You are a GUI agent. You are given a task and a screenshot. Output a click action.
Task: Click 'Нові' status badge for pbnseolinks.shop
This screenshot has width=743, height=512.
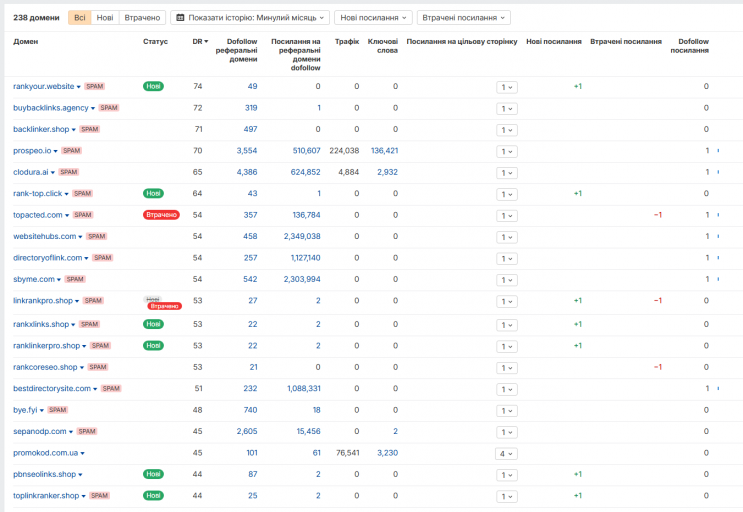pos(153,474)
